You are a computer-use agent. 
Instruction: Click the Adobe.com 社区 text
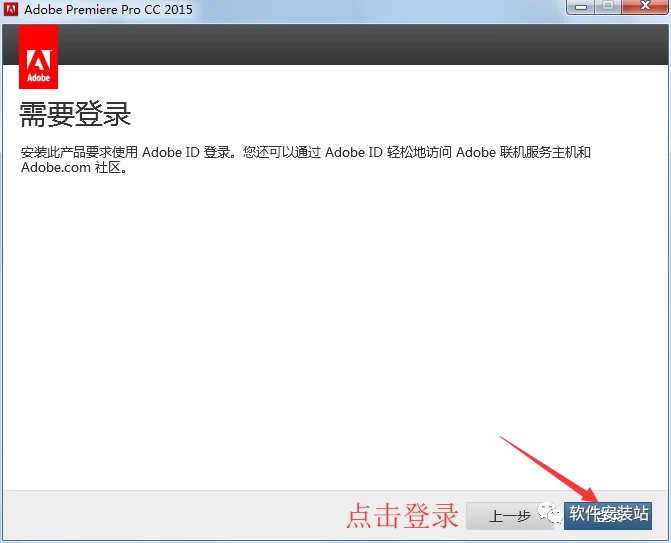[x=74, y=167]
